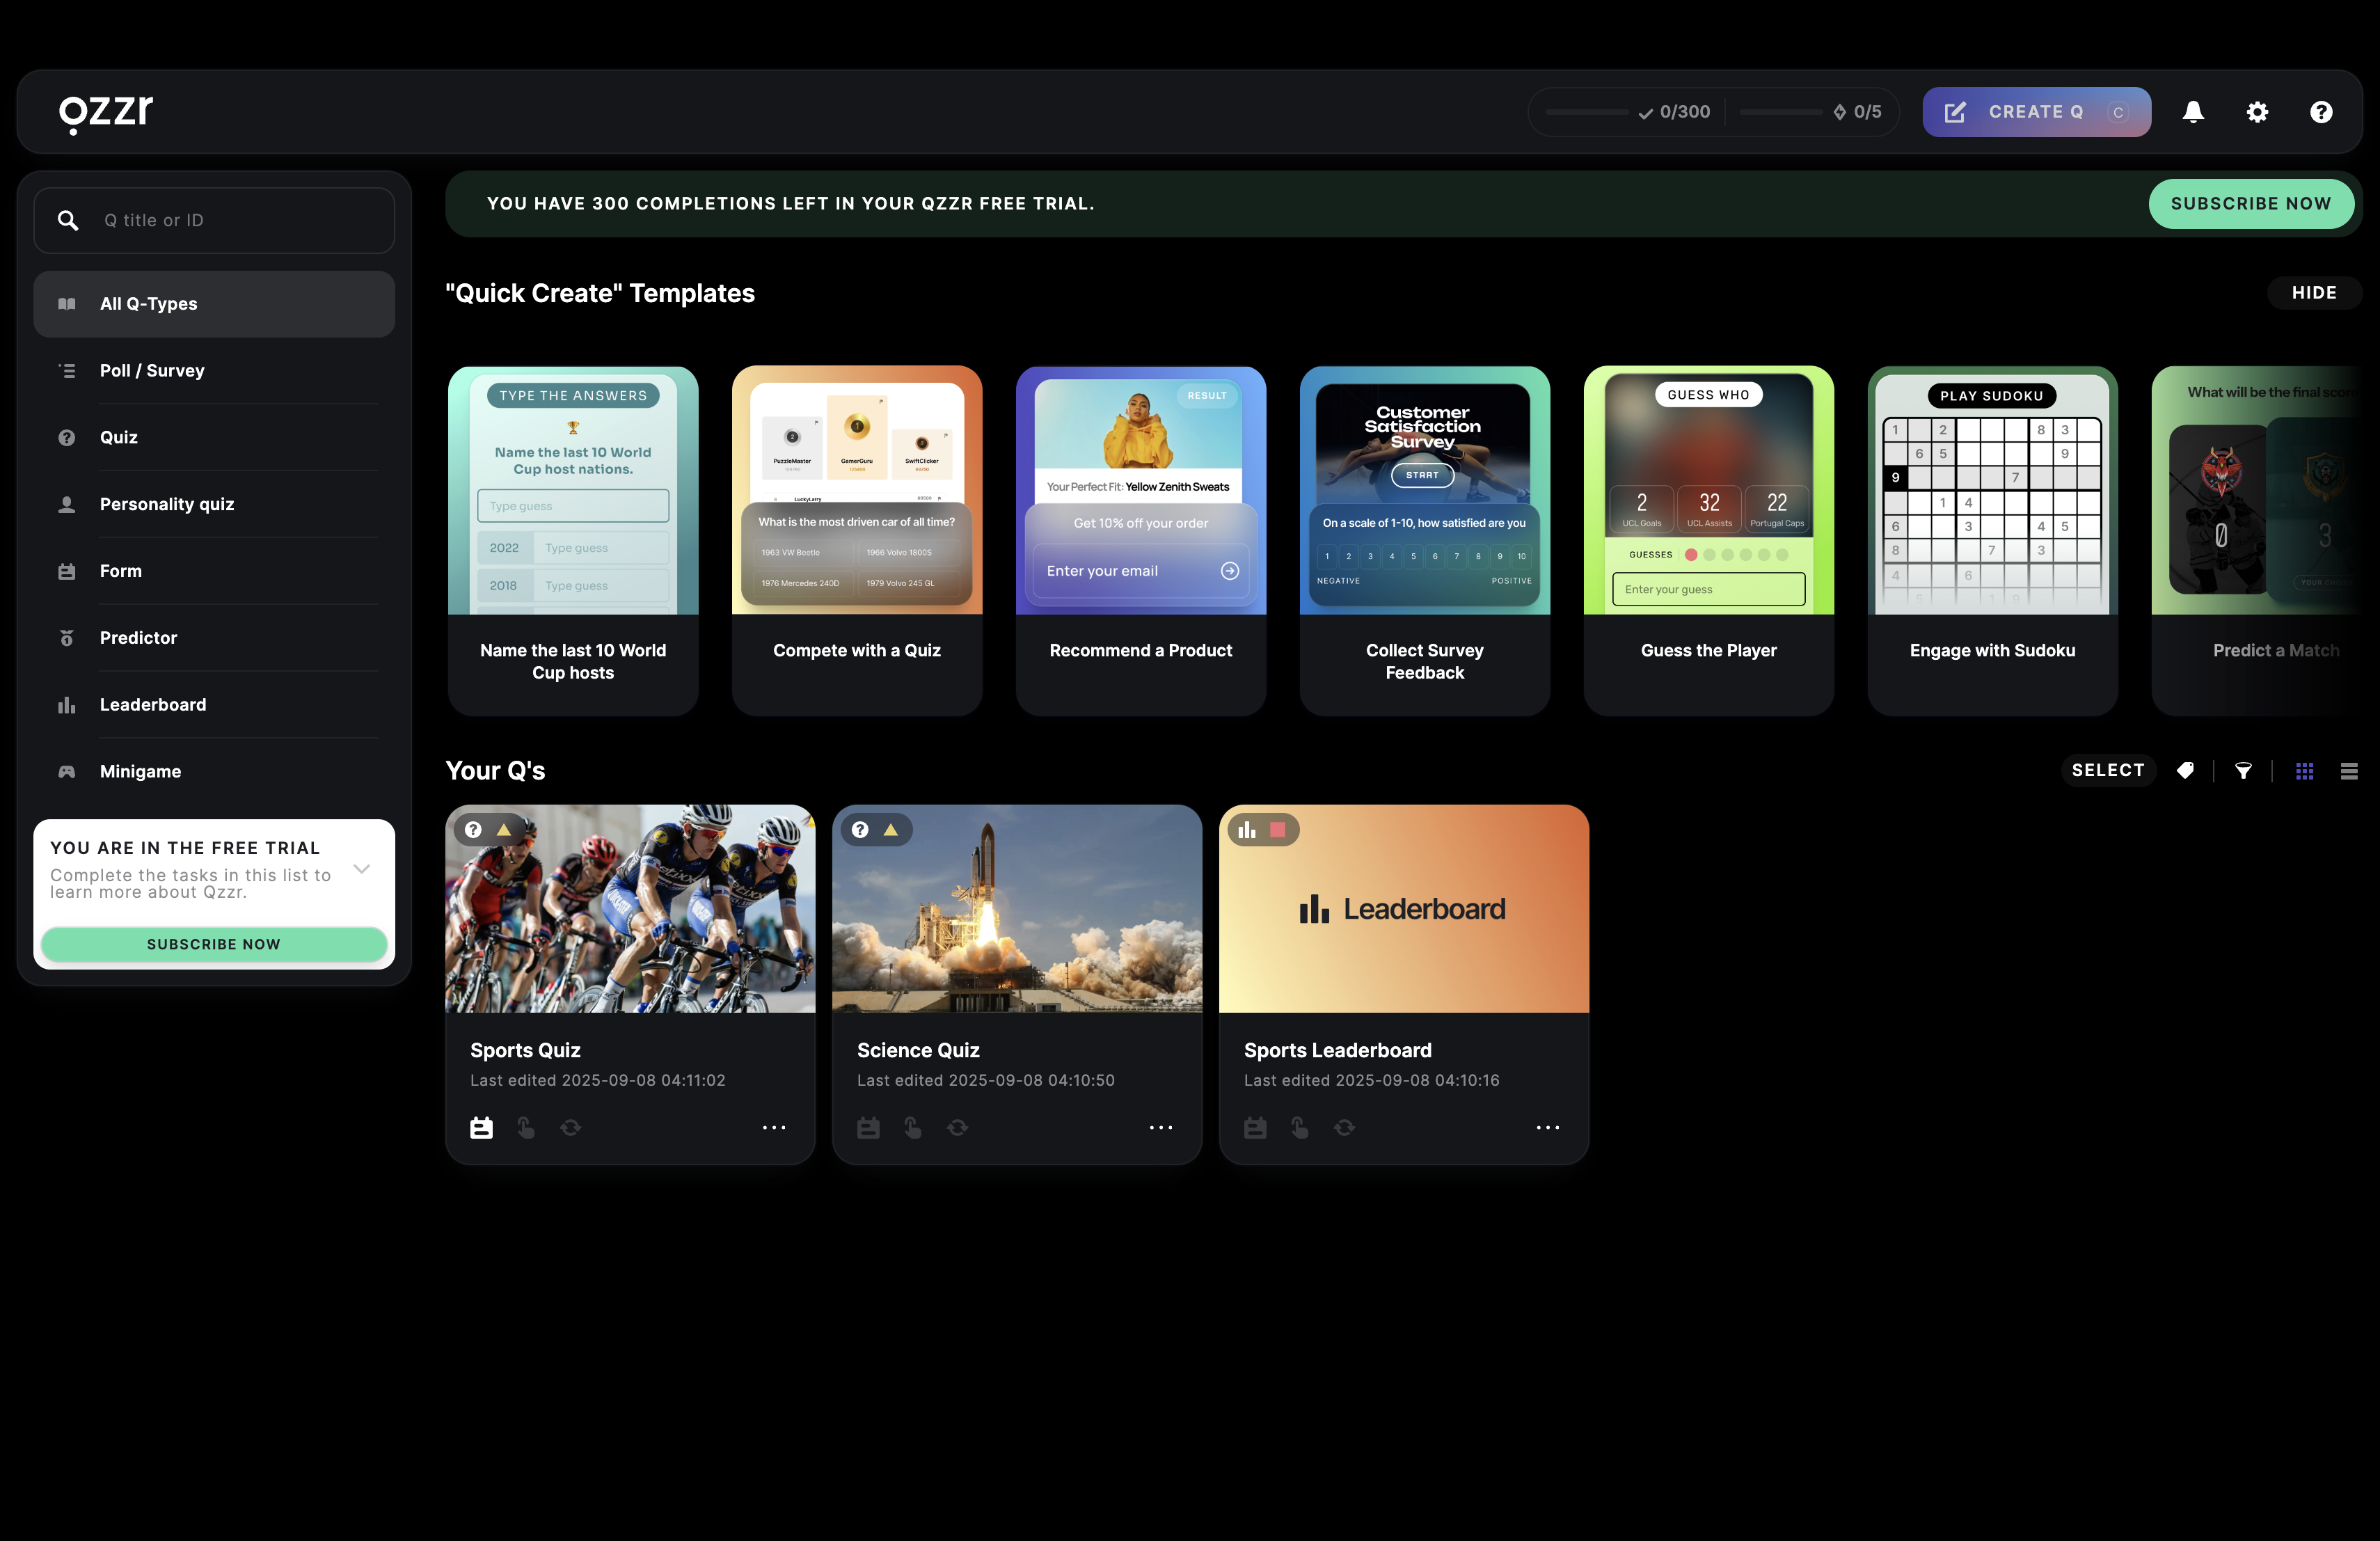Click the refresh icon on Sports Leaderboard card
Image resolution: width=2380 pixels, height=1541 pixels.
pos(1344,1127)
